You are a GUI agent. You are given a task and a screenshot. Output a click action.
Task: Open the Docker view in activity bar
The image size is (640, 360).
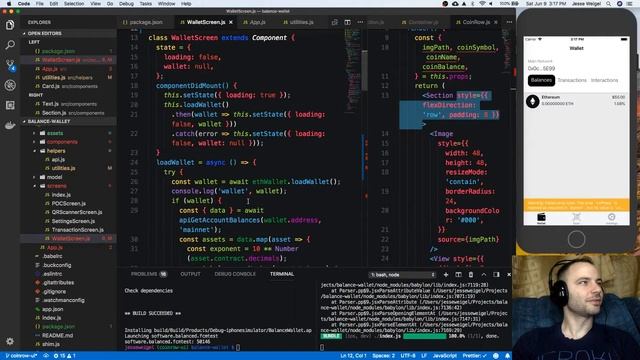[10, 125]
